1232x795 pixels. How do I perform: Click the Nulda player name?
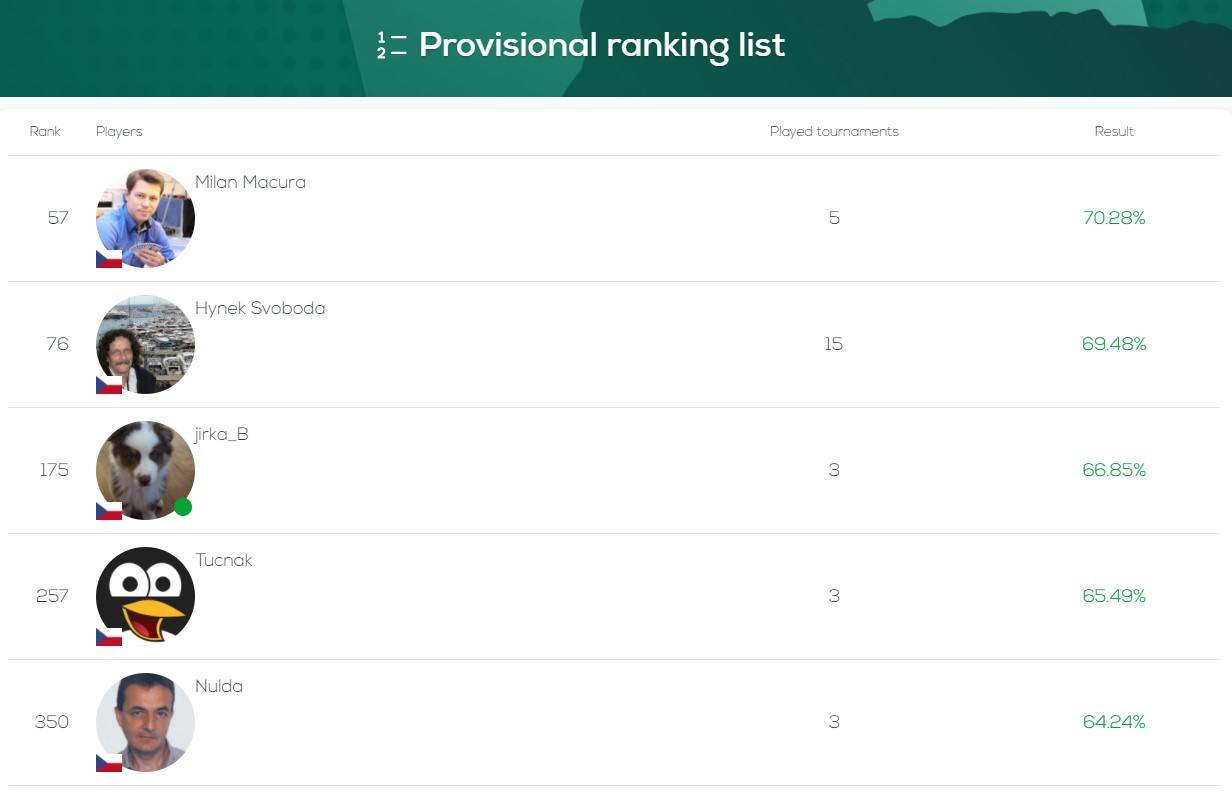pos(219,686)
